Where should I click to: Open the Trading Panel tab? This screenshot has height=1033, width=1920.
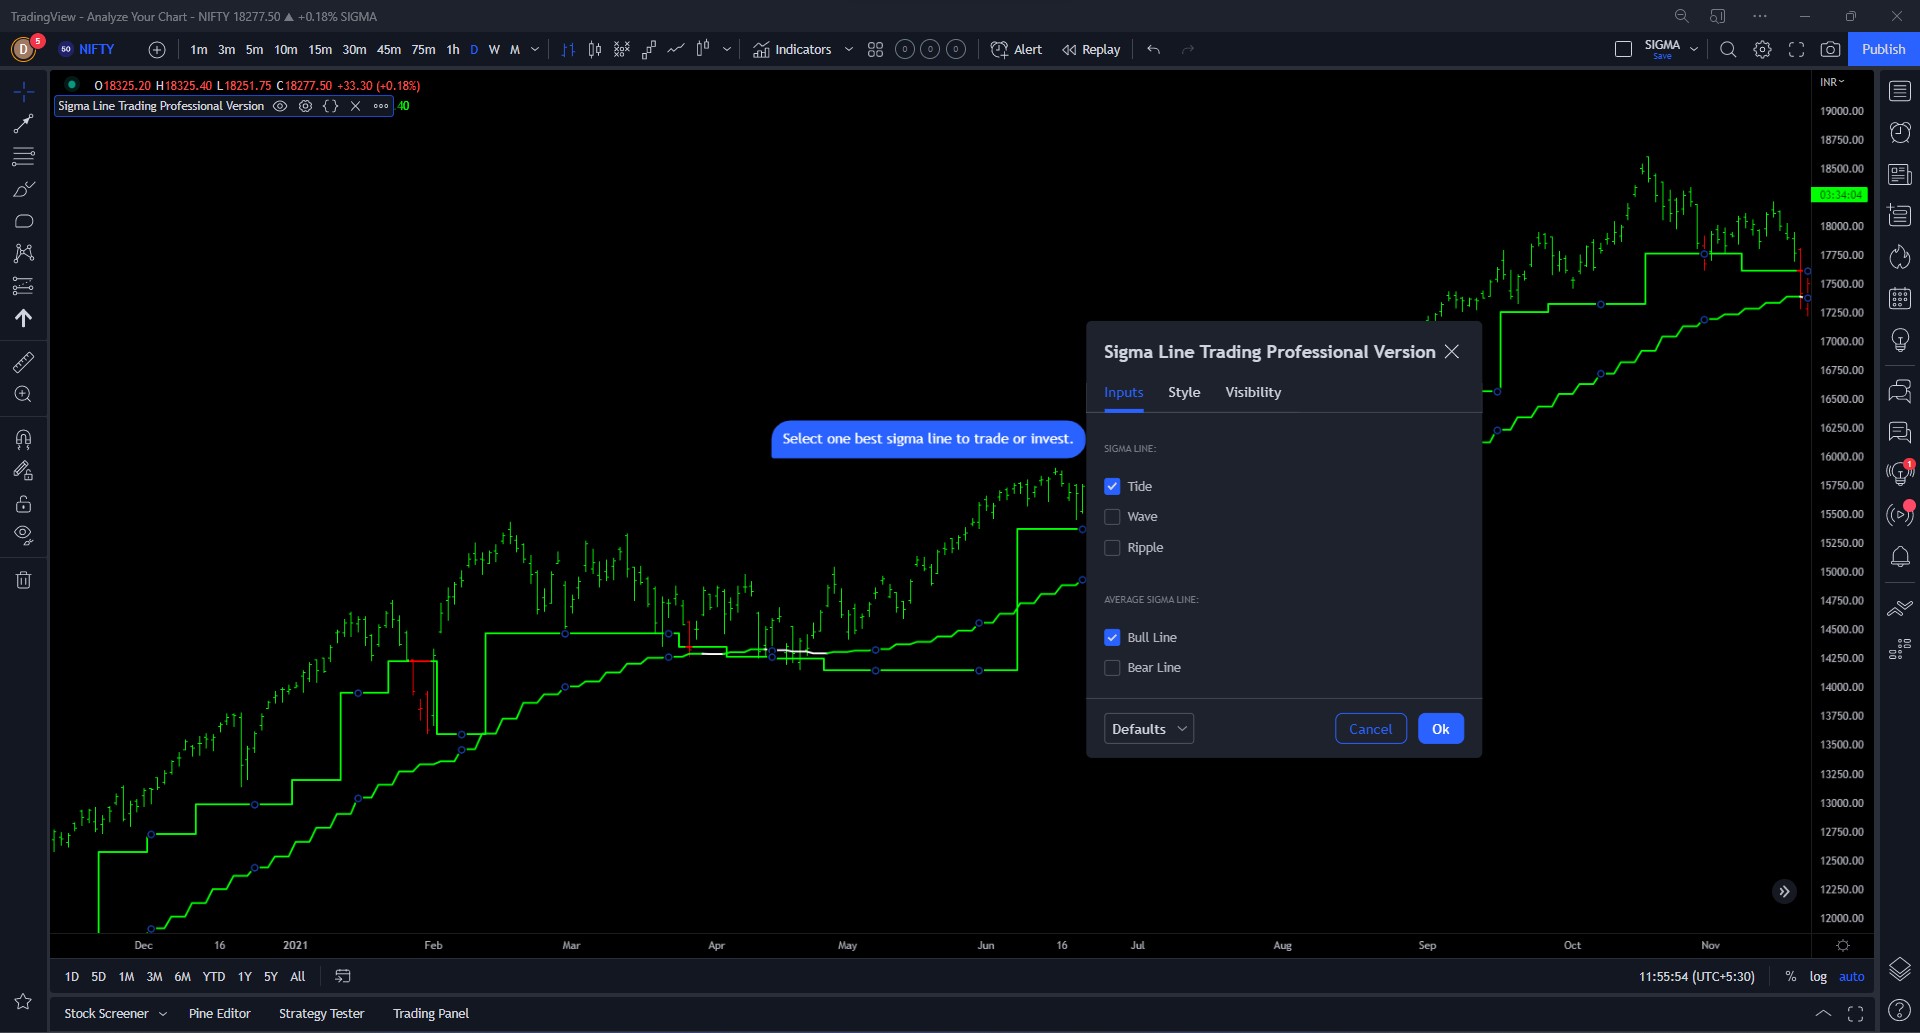(x=431, y=1013)
